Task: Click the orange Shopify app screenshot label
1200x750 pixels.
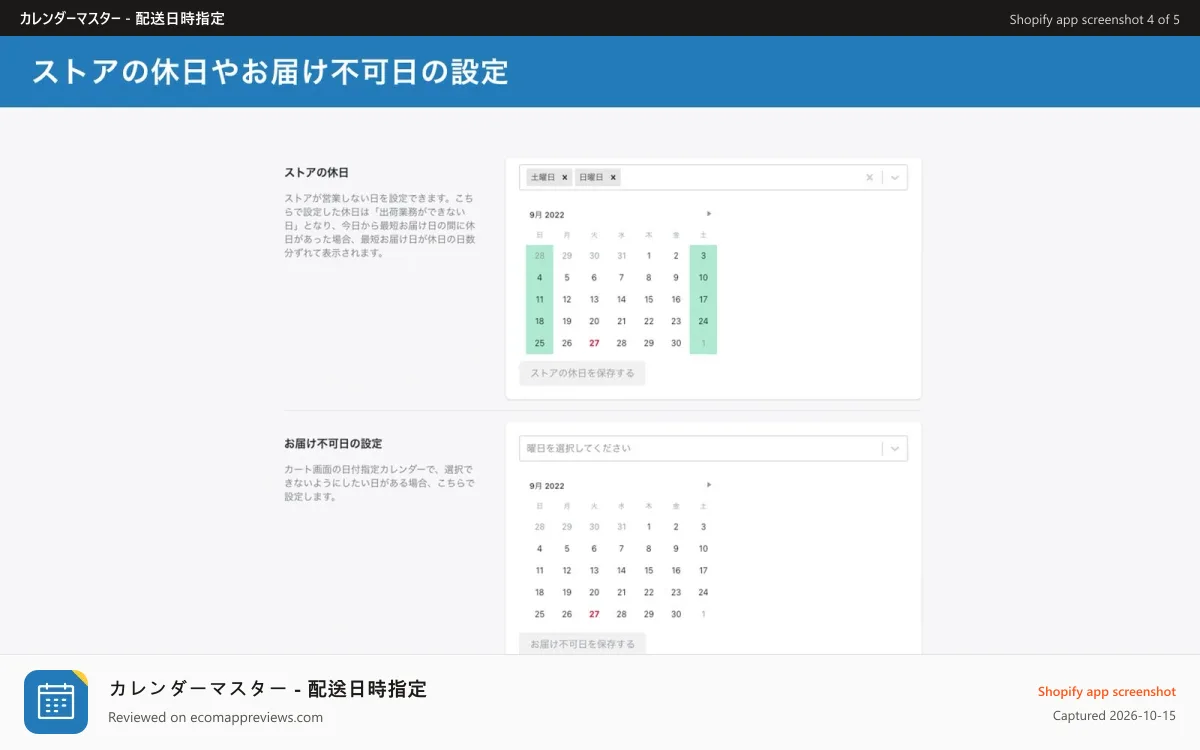Action: [x=1107, y=692]
